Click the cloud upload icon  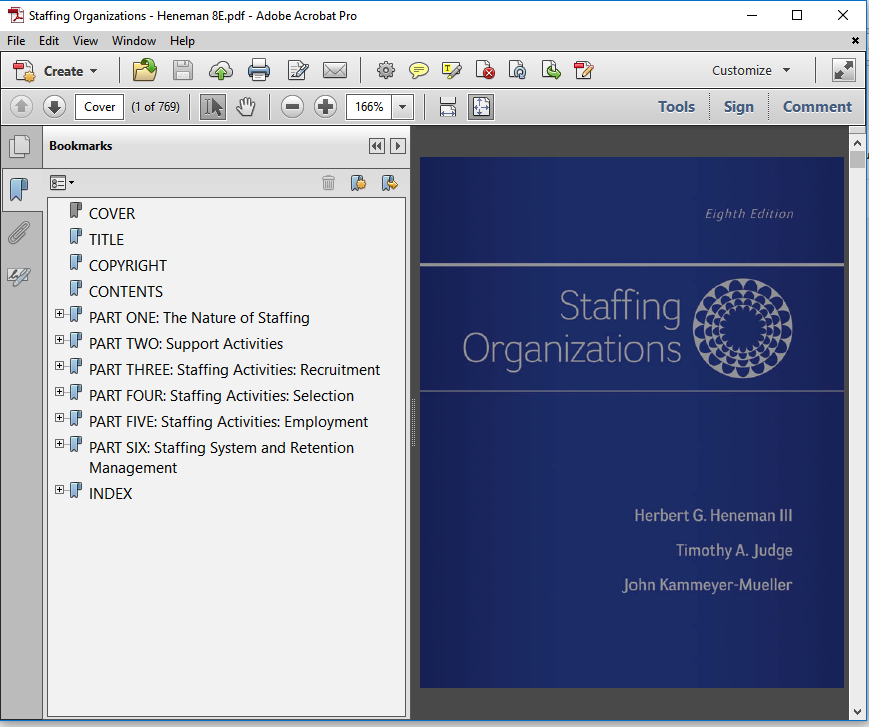(221, 71)
